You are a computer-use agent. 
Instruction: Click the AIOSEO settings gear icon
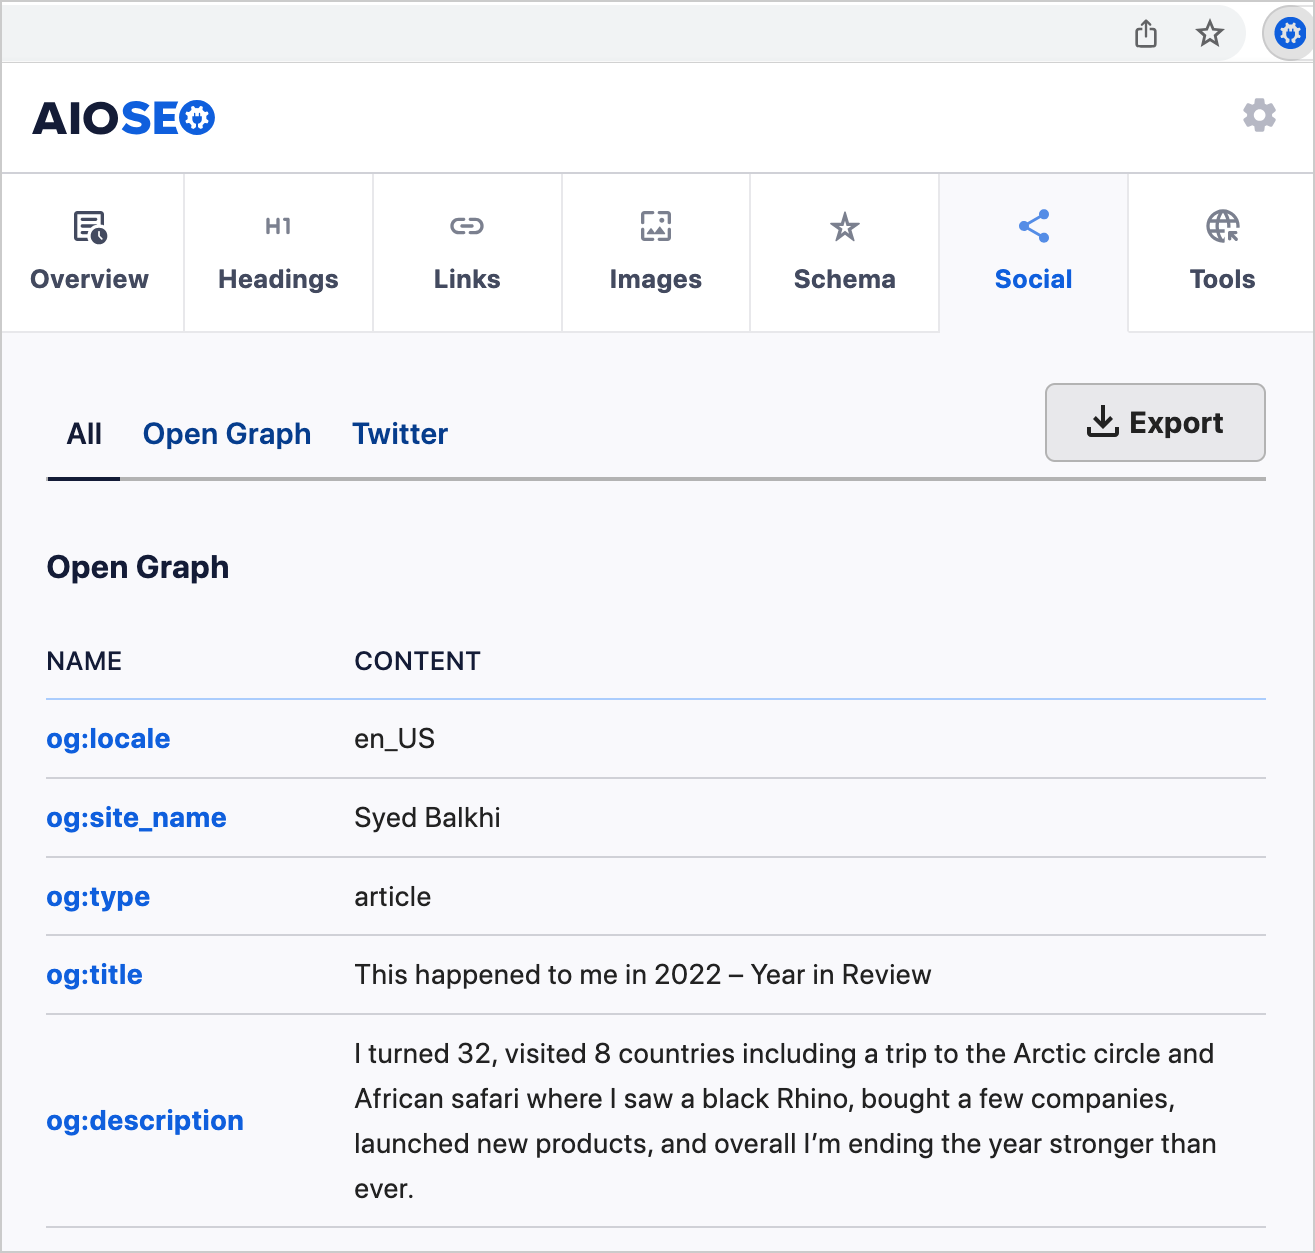point(1259,116)
